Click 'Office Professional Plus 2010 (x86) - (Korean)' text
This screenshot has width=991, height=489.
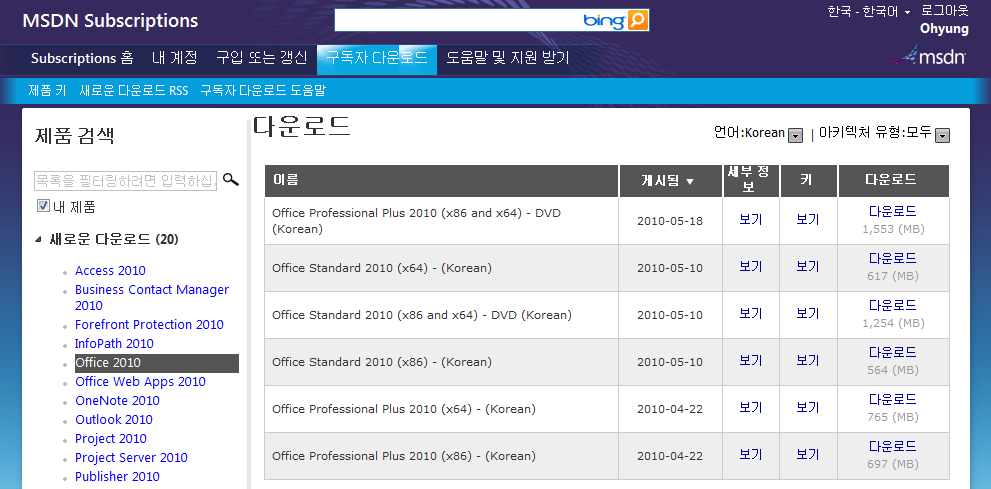coord(404,456)
